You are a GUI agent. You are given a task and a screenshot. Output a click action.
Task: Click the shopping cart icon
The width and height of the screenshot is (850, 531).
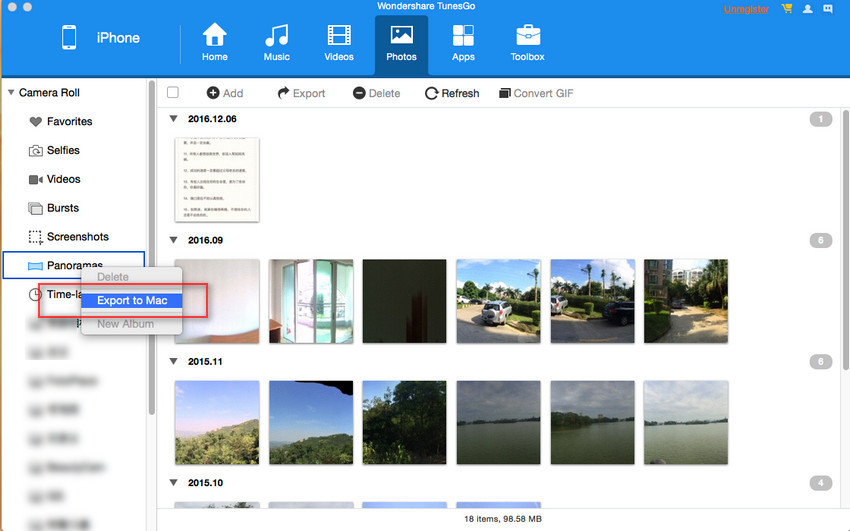tap(786, 9)
